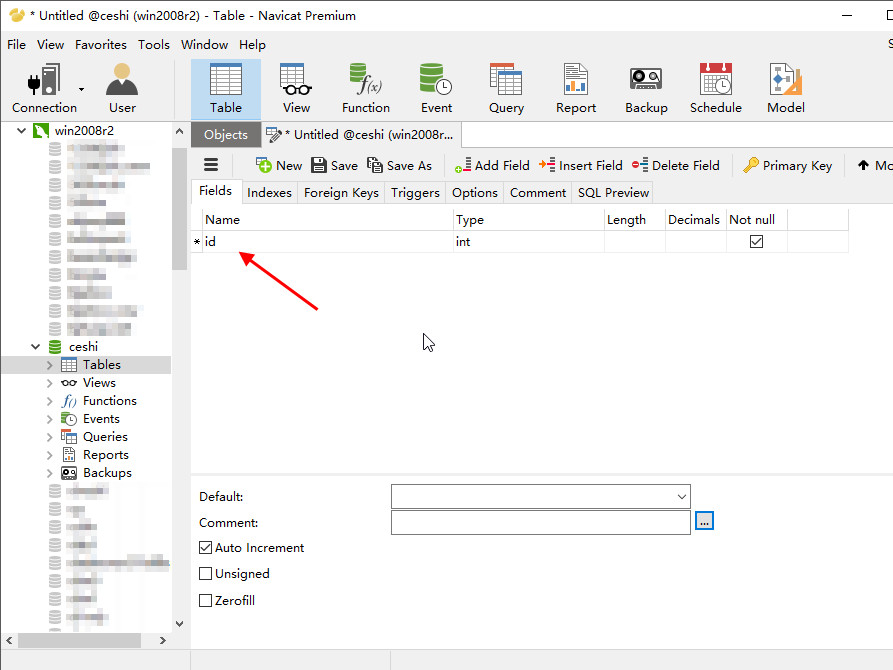
Task: Switch to the Foreign Keys tab
Action: [x=341, y=193]
